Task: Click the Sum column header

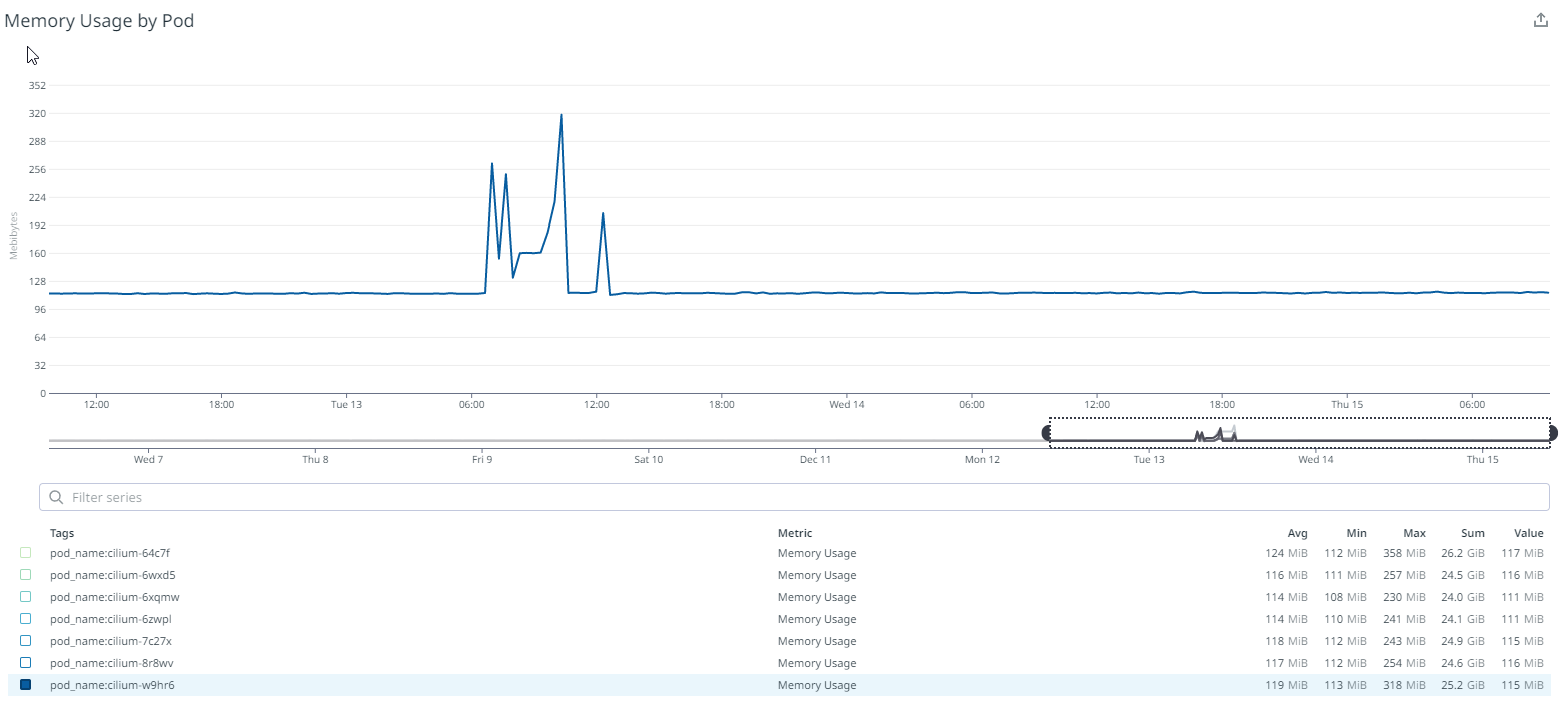Action: coord(1473,533)
